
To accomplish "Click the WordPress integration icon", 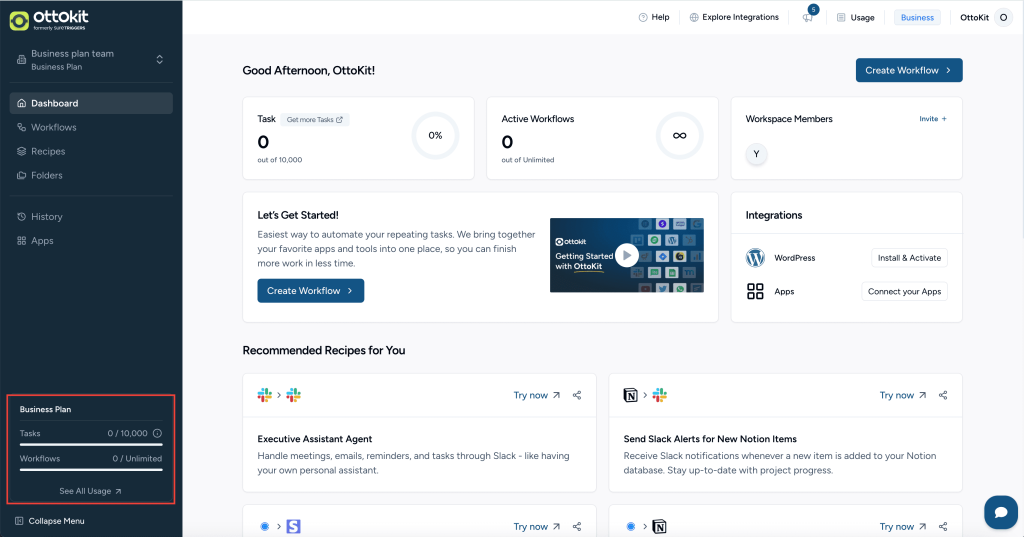I will (755, 258).
